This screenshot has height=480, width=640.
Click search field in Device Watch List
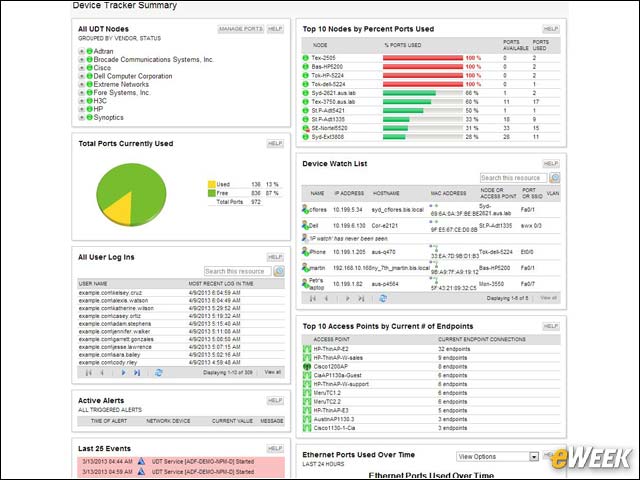513,178
